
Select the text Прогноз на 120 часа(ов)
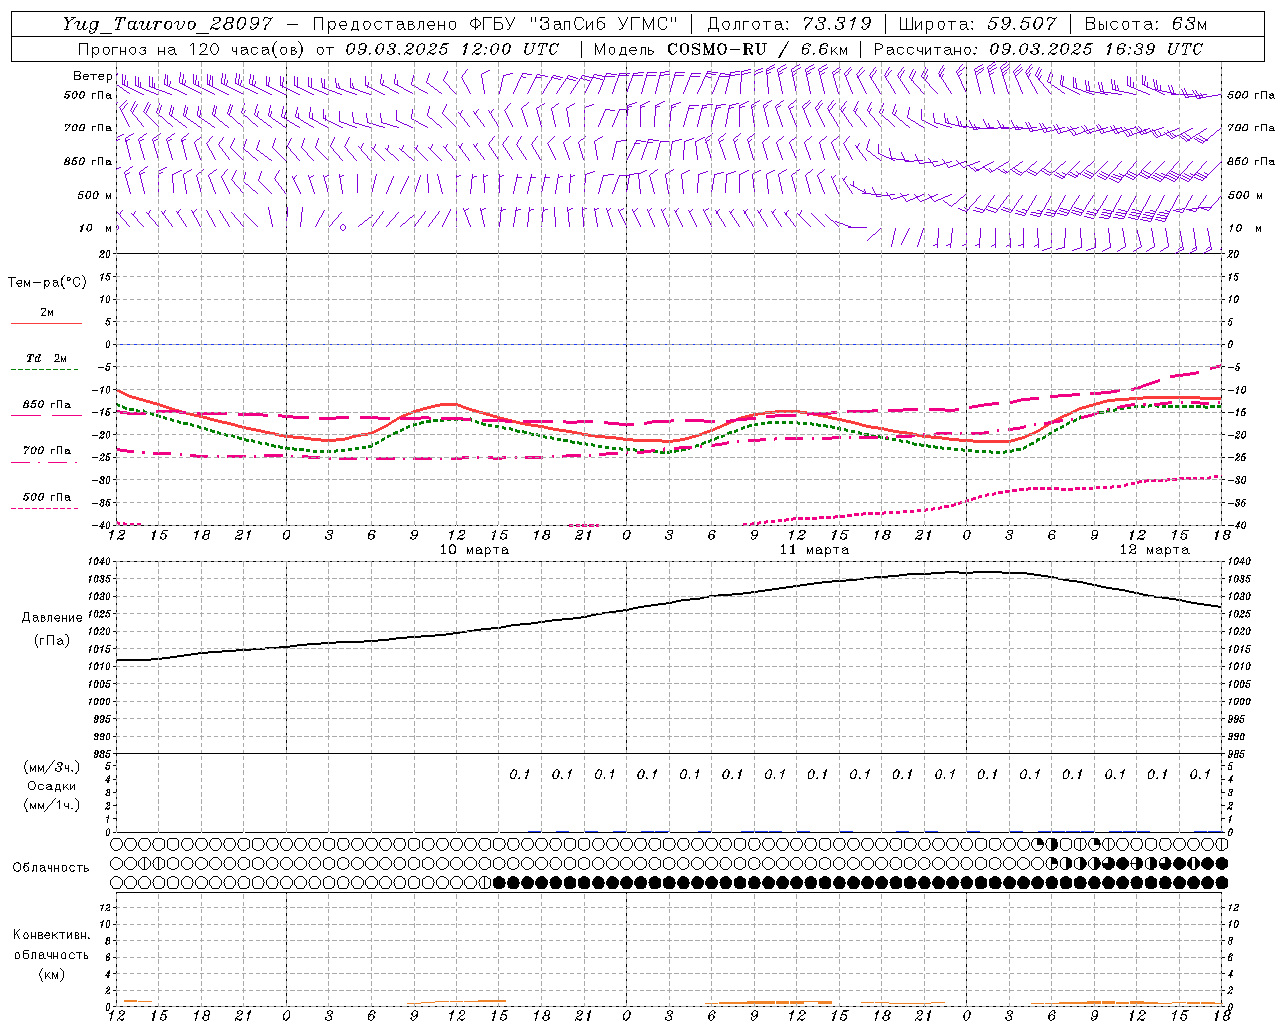(x=192, y=49)
